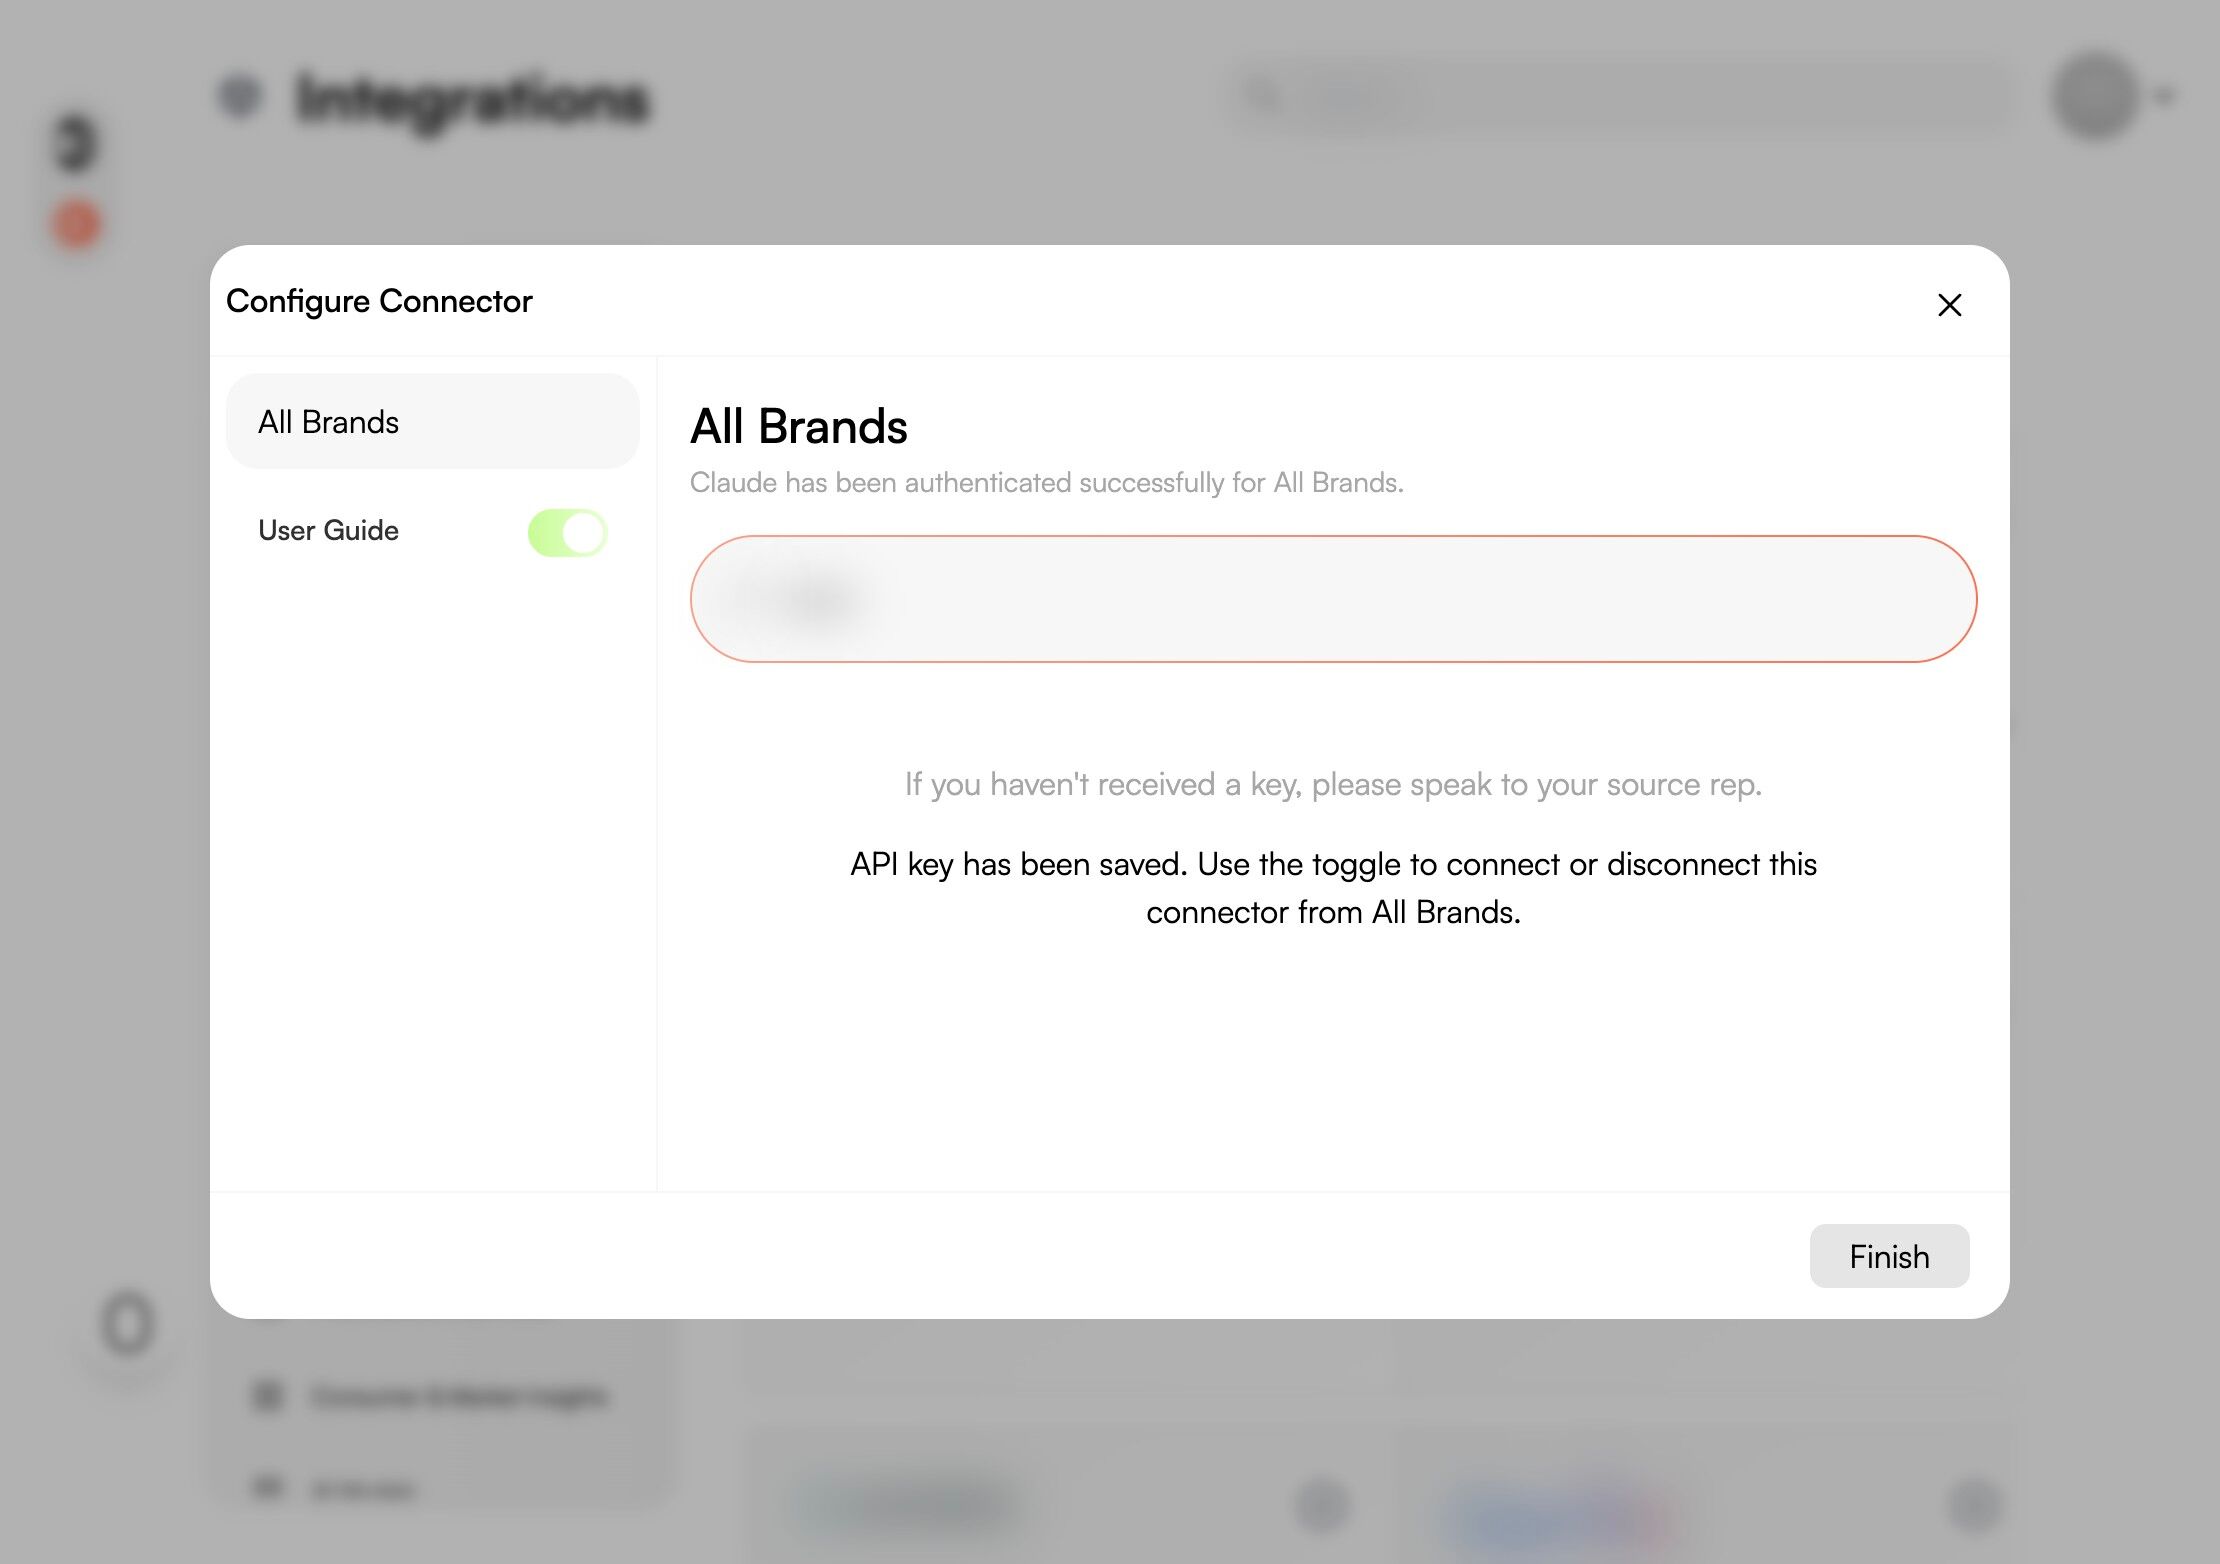This screenshot has height=1564, width=2220.
Task: Click the round icon beside the Integrations heading
Action: point(240,96)
